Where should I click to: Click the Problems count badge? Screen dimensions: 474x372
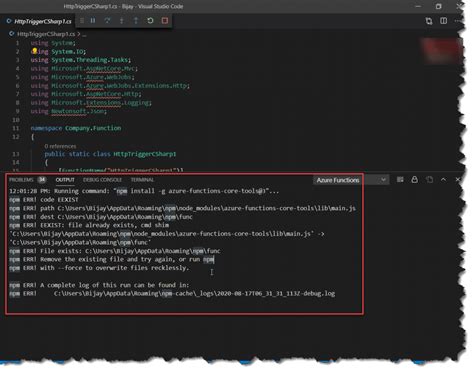coord(42,180)
